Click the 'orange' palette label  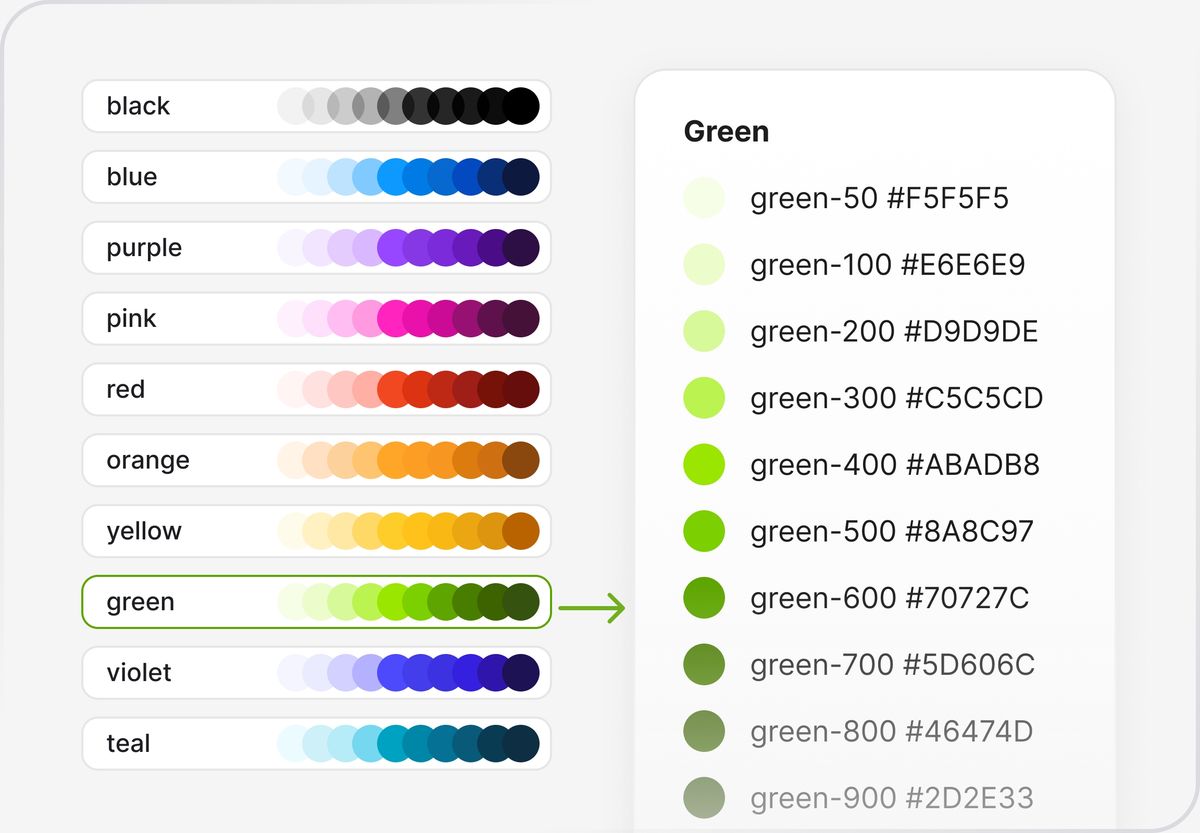(x=148, y=461)
